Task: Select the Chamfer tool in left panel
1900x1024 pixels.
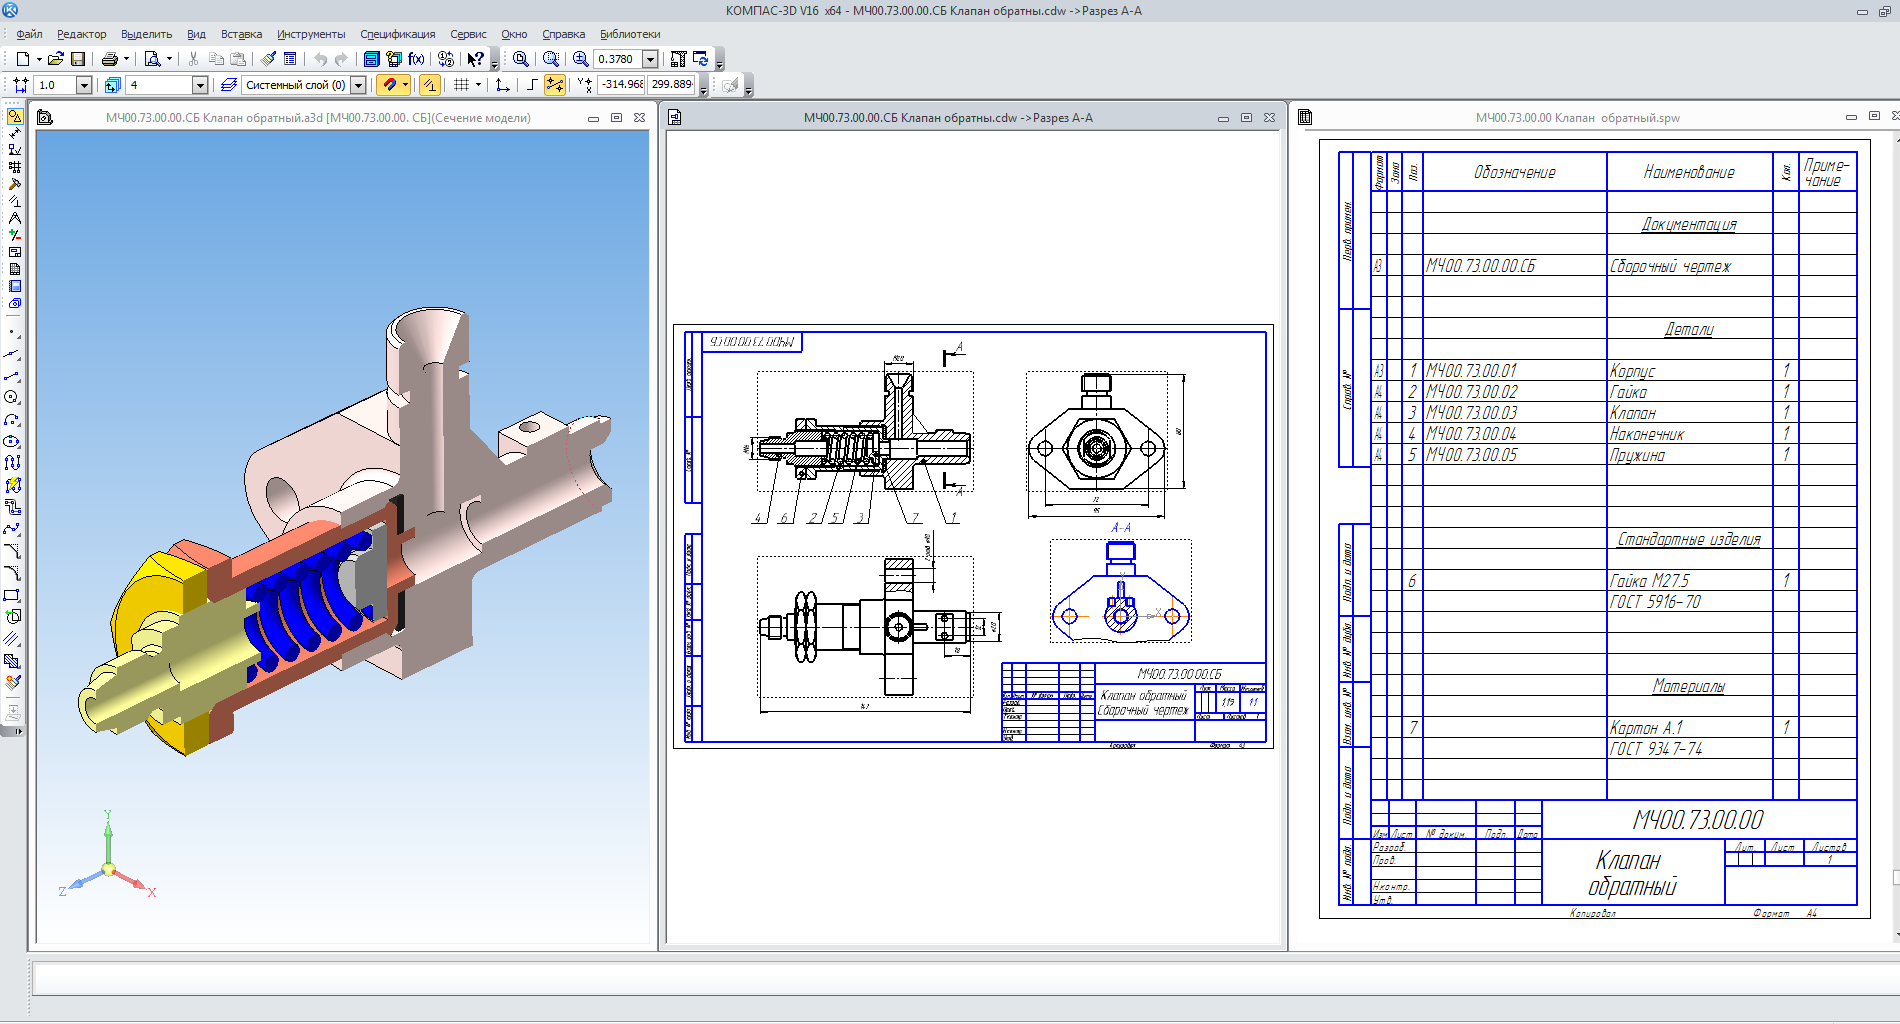Action: [x=13, y=551]
